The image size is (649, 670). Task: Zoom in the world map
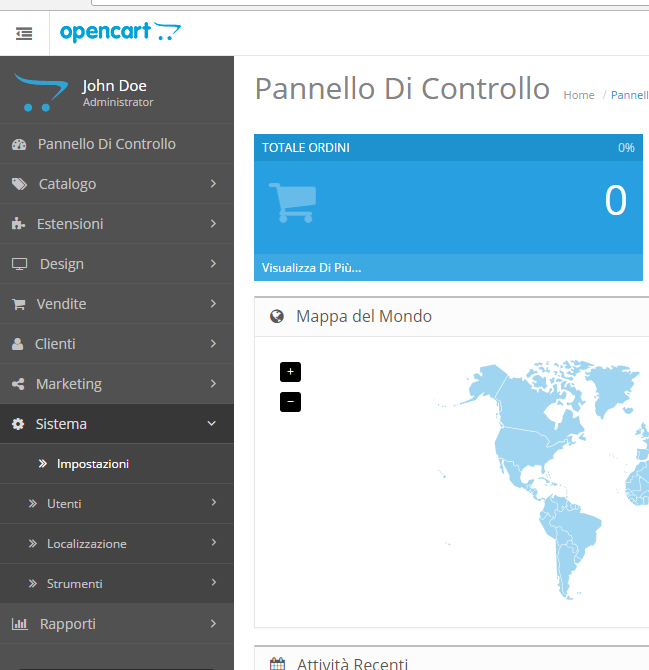(x=291, y=372)
